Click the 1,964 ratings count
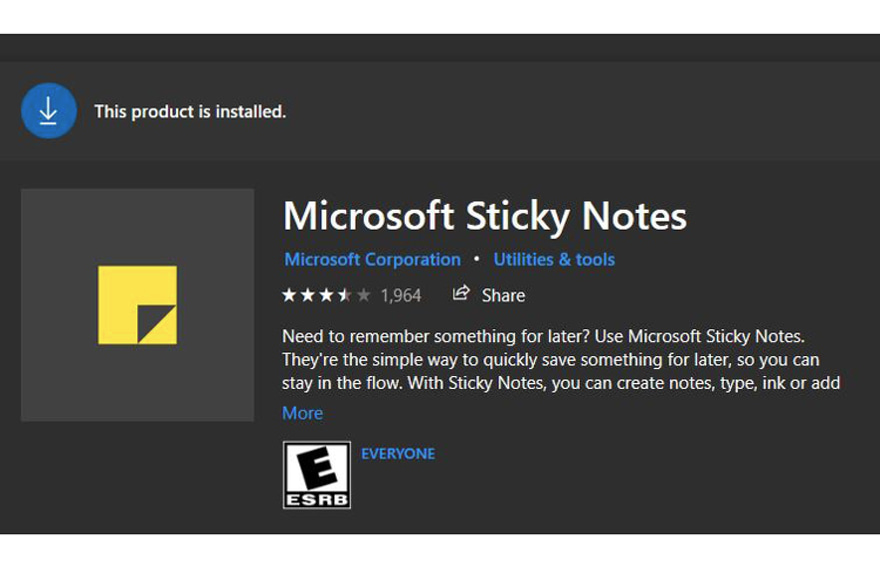The height and width of the screenshot is (567, 880). coord(401,295)
